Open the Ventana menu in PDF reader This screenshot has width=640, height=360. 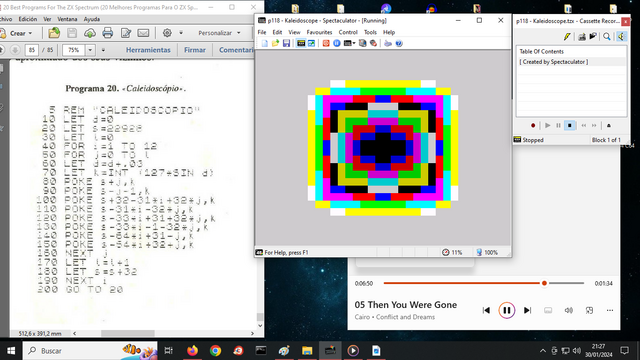tap(67, 19)
